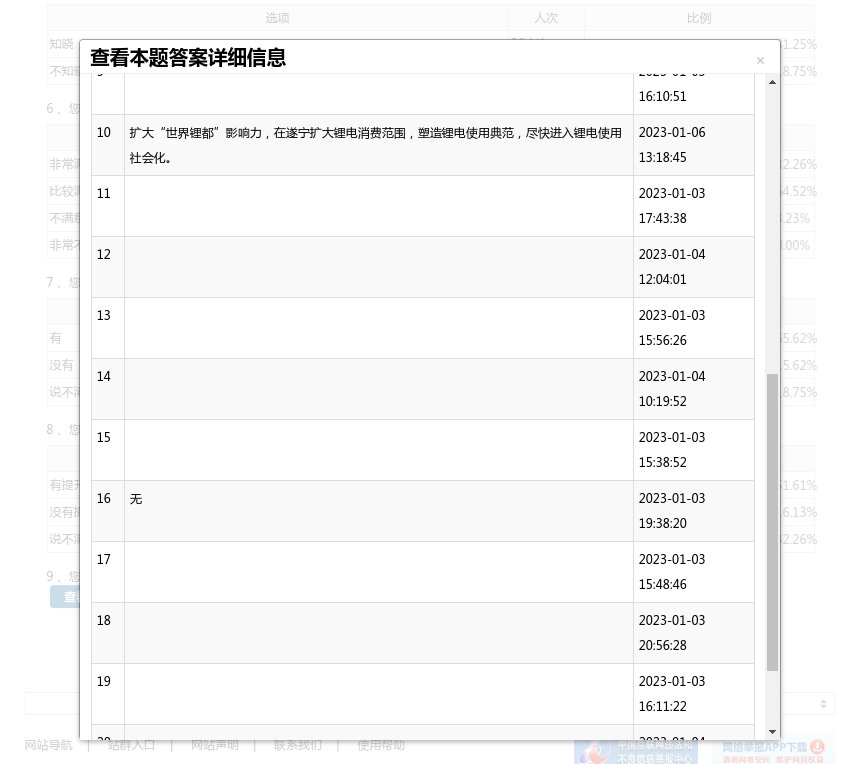Open the 站群入口 footer link
The image size is (843, 764).
pos(131,745)
